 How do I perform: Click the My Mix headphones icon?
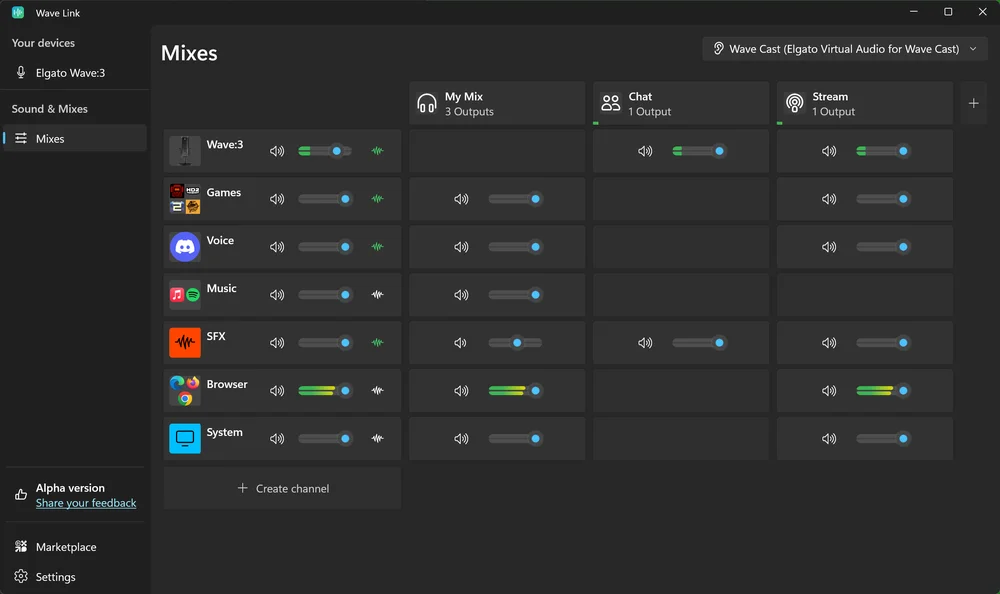(x=427, y=104)
